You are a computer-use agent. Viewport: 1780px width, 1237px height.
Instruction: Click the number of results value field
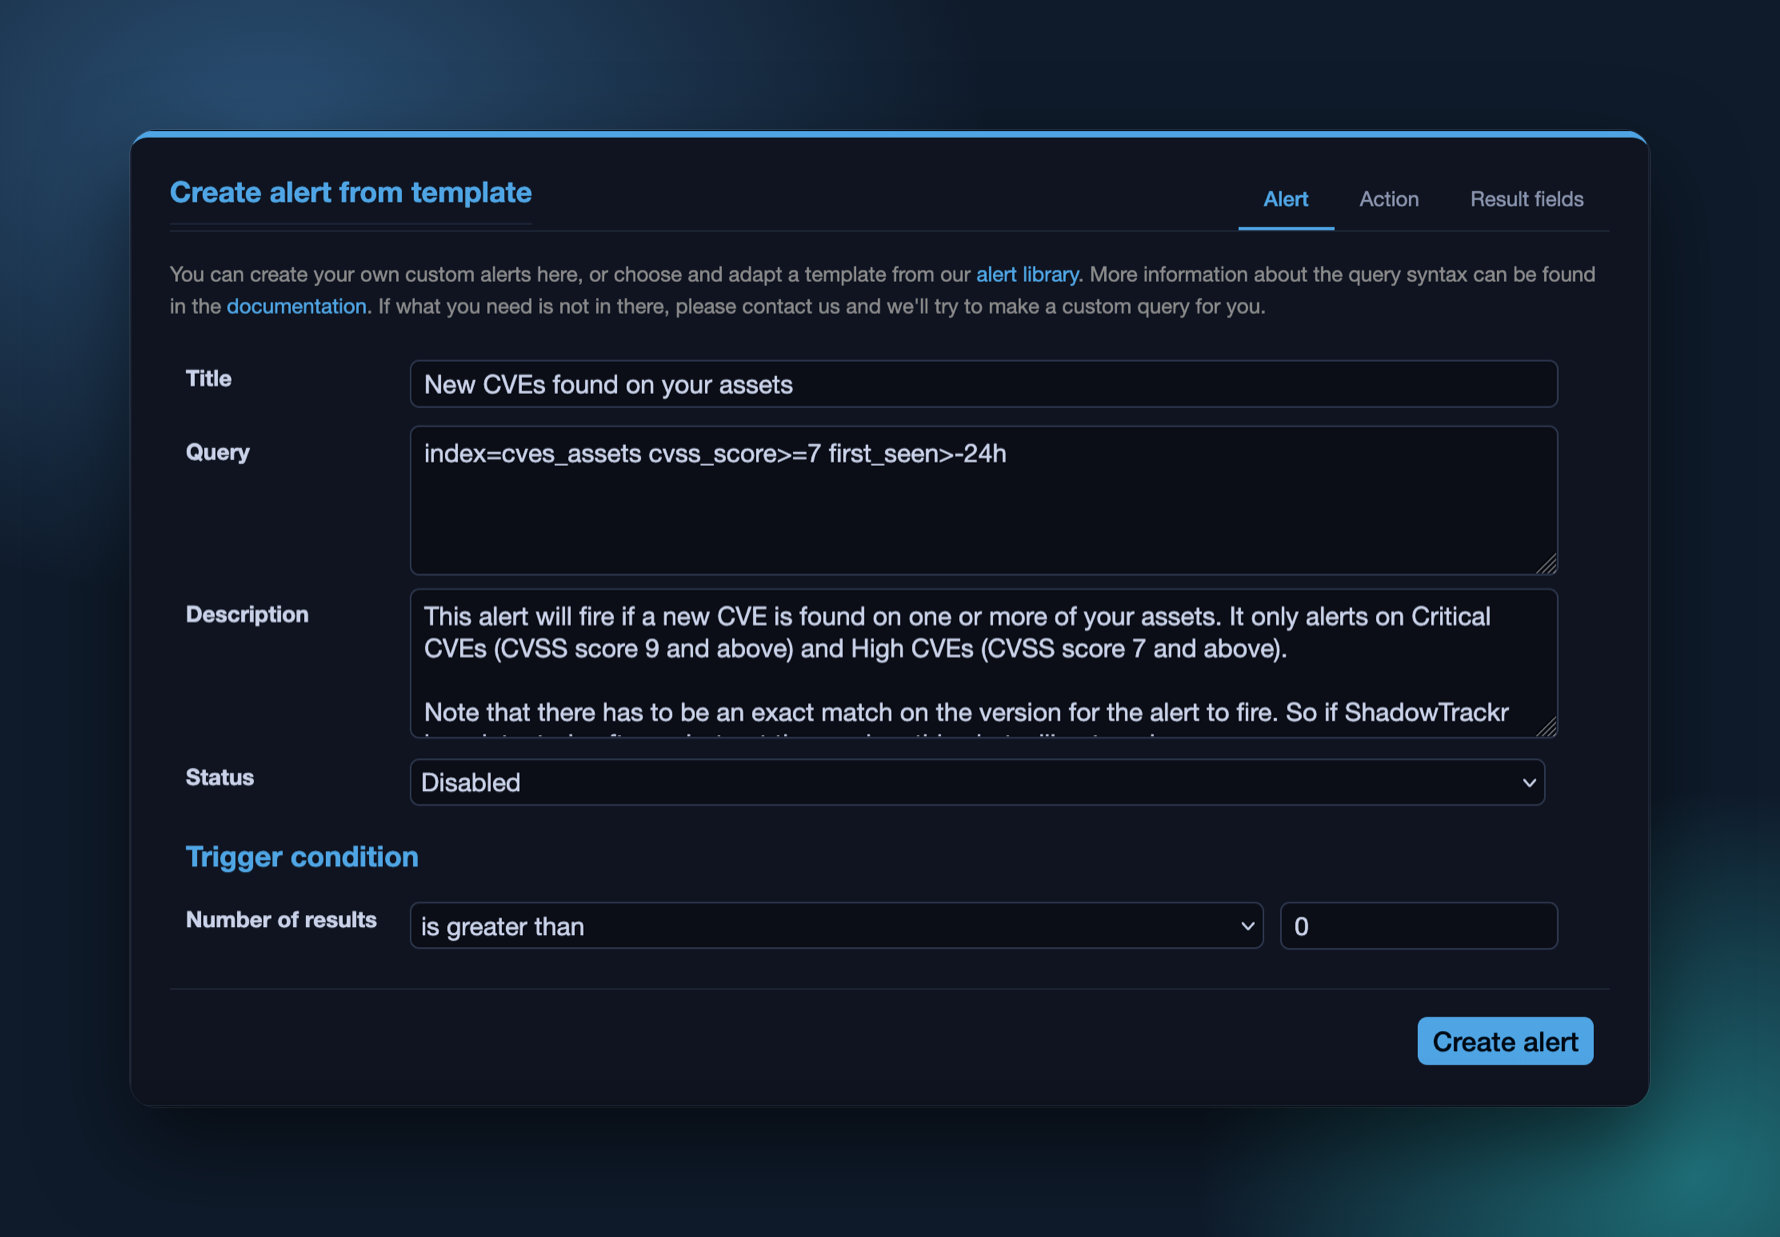(x=1418, y=926)
